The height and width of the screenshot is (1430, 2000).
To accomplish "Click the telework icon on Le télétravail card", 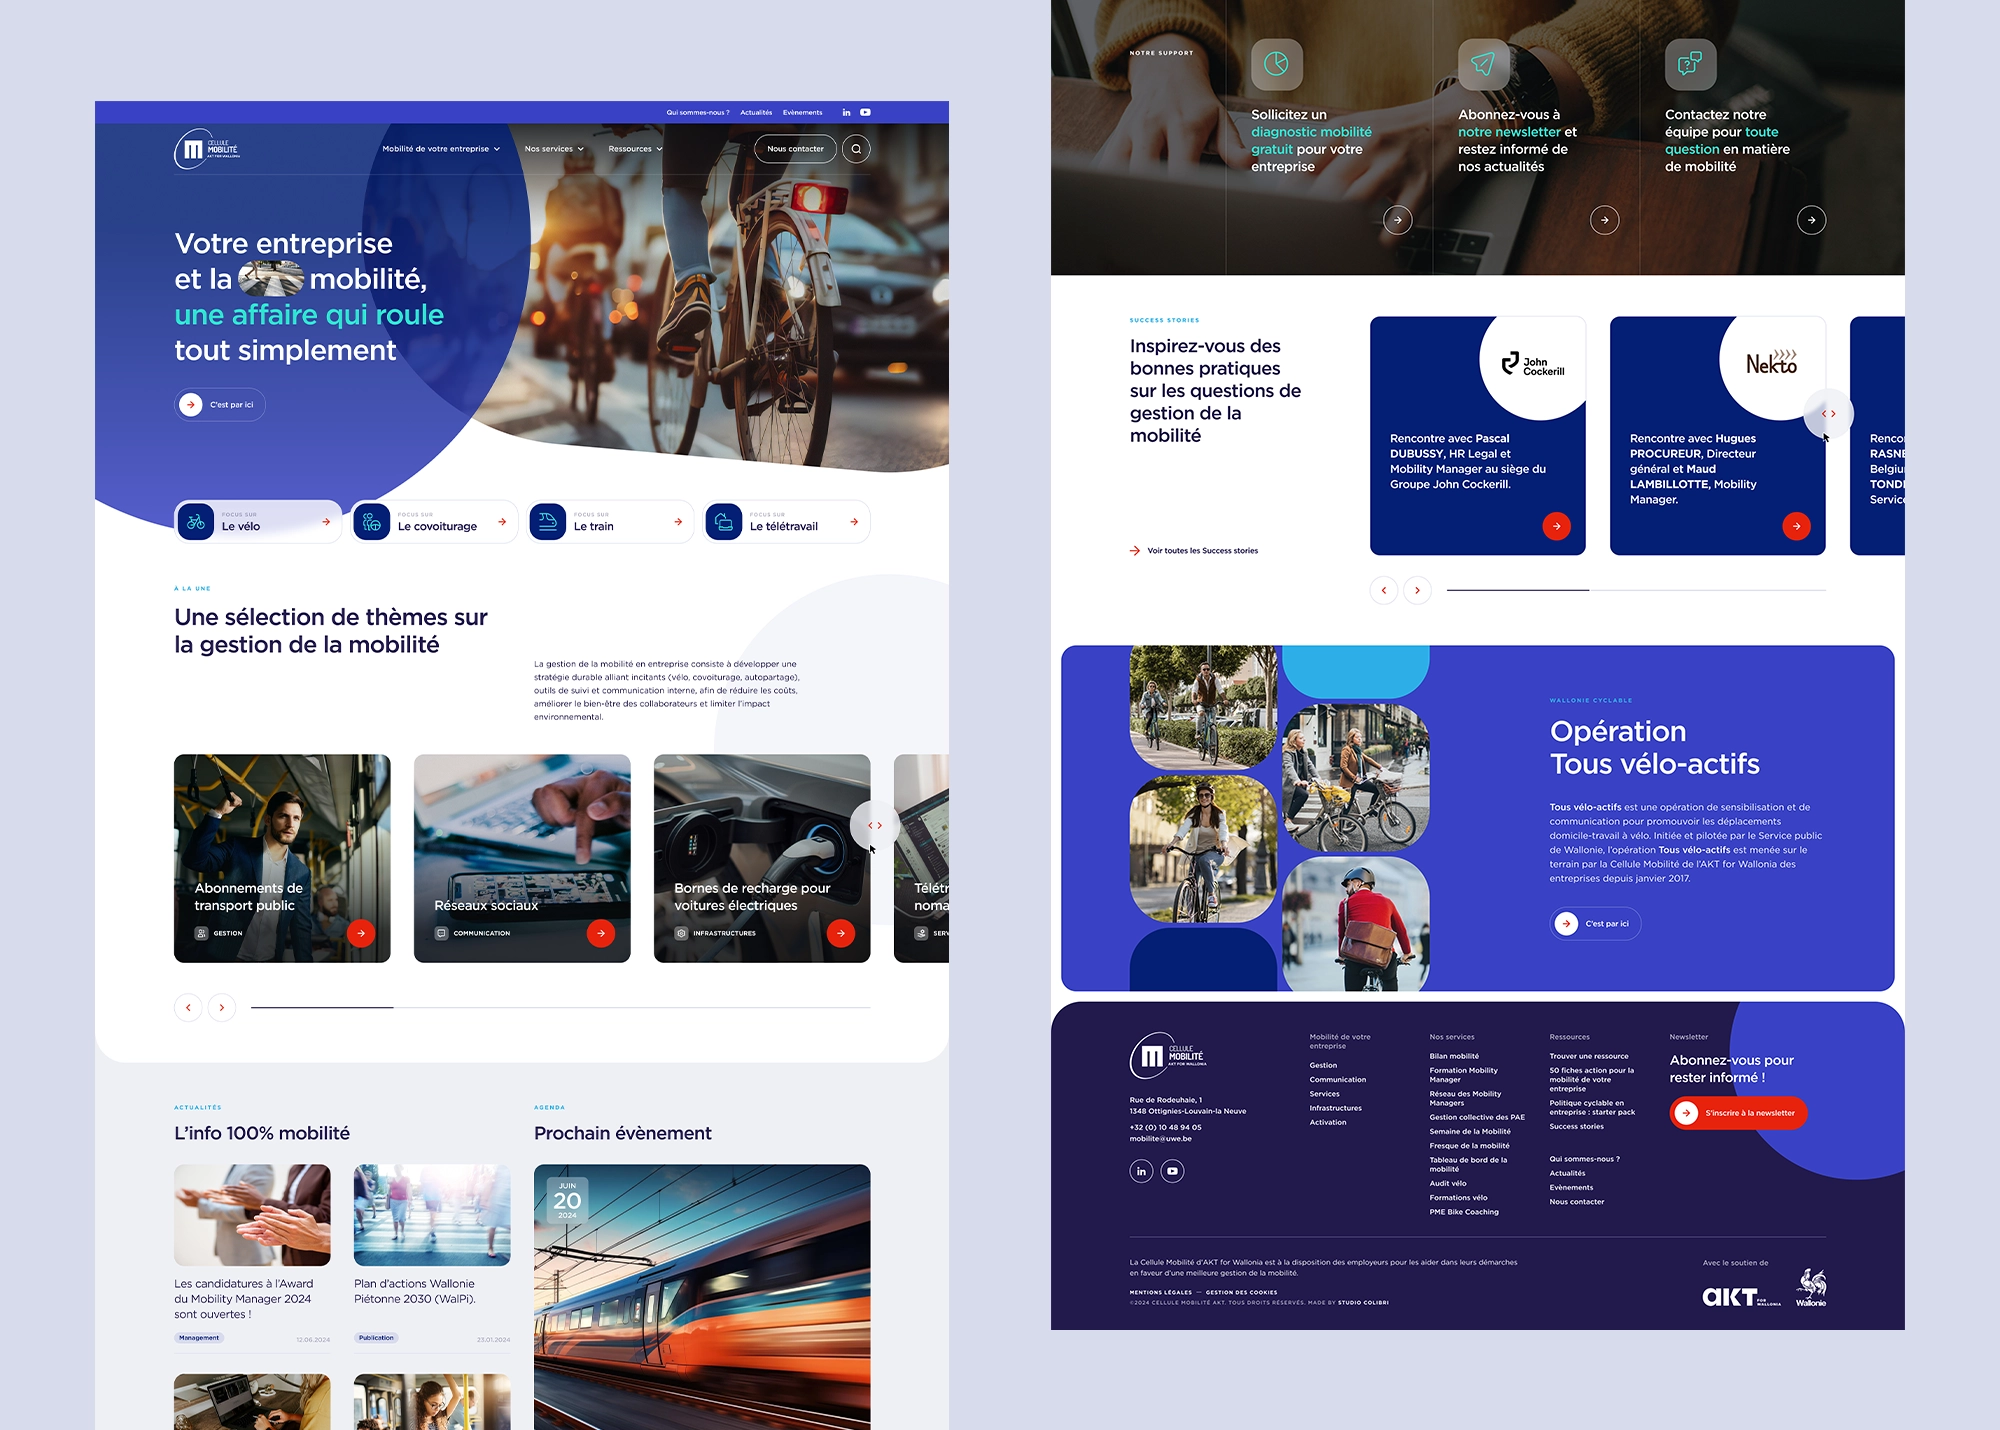I will pyautogui.click(x=723, y=522).
